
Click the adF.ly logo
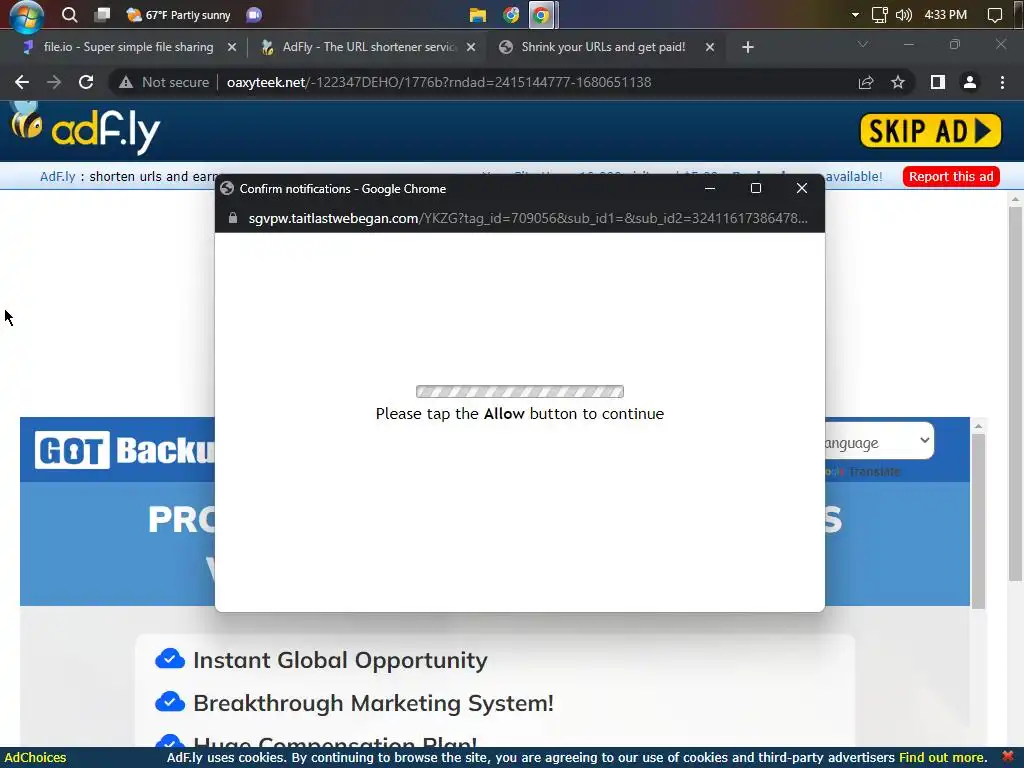pyautogui.click(x=86, y=129)
